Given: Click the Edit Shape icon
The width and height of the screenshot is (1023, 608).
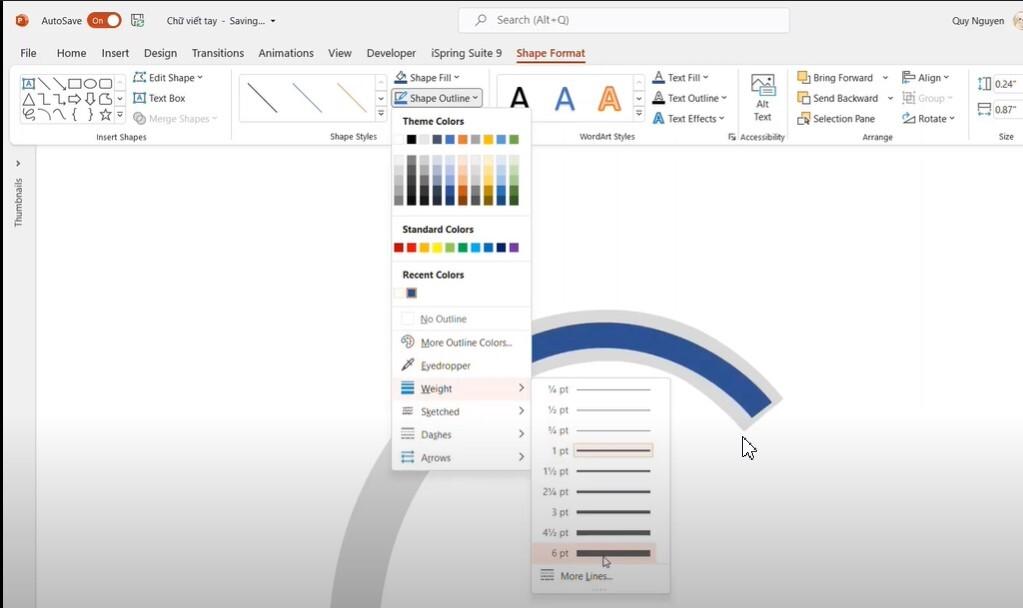Looking at the screenshot, I should point(140,77).
